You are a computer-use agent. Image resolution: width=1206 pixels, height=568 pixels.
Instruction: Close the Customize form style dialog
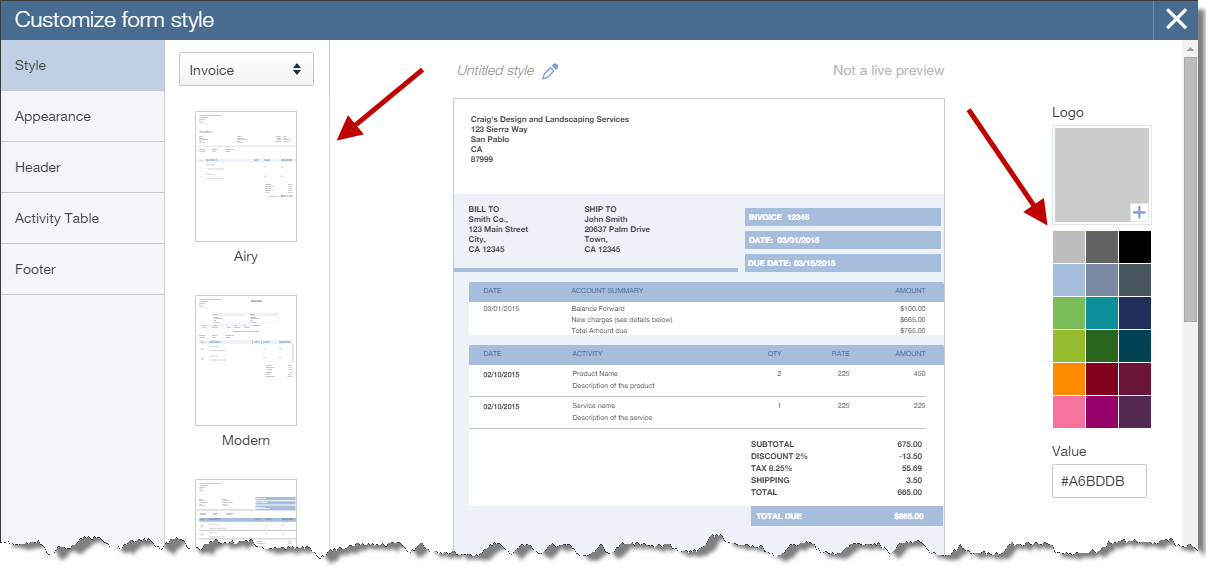tap(1176, 19)
